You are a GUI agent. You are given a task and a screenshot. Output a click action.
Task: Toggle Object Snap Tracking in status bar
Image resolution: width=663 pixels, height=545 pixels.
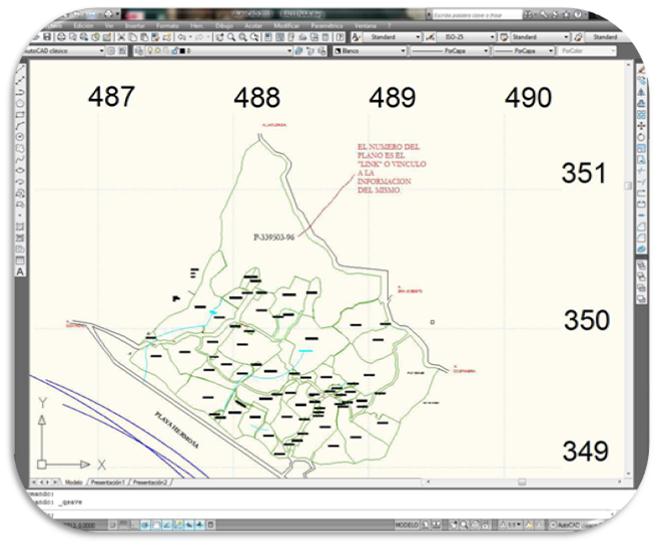[167, 525]
